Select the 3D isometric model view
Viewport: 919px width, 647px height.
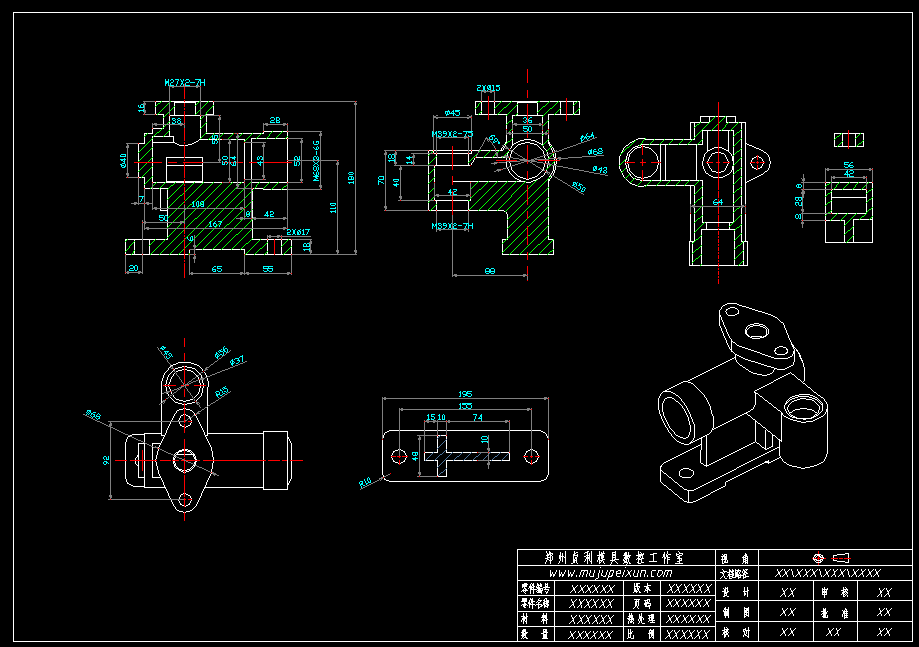pyautogui.click(x=743, y=403)
